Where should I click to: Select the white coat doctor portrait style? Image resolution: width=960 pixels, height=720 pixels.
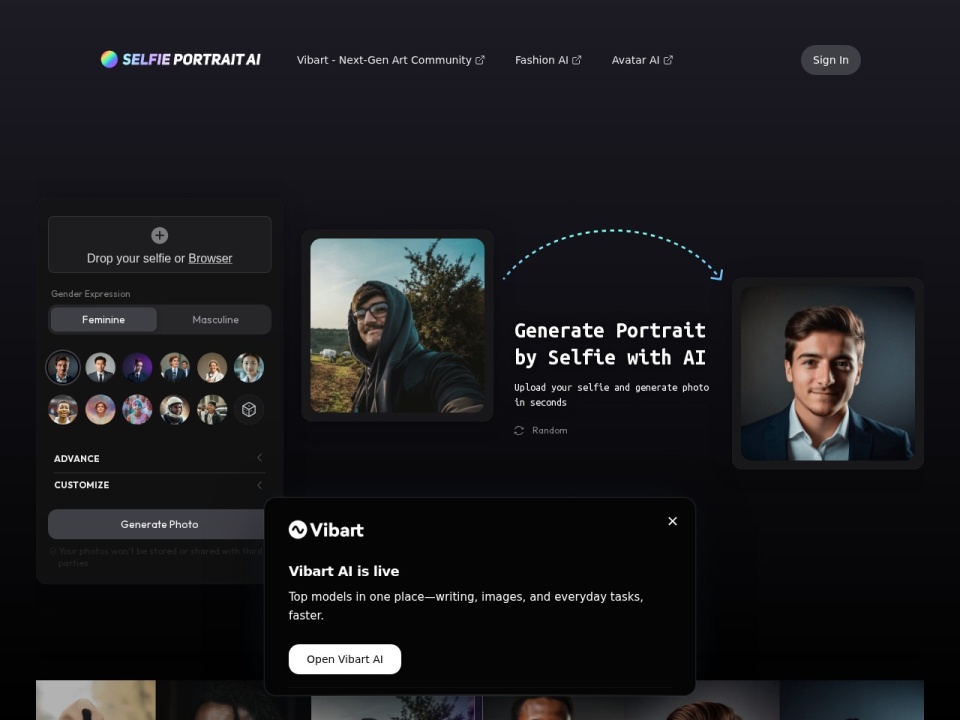212,367
